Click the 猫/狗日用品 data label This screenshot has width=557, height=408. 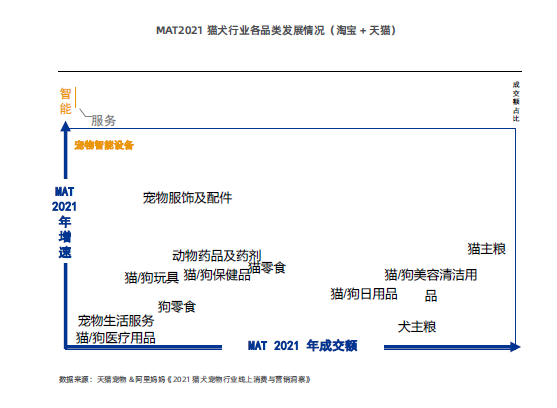(364, 294)
